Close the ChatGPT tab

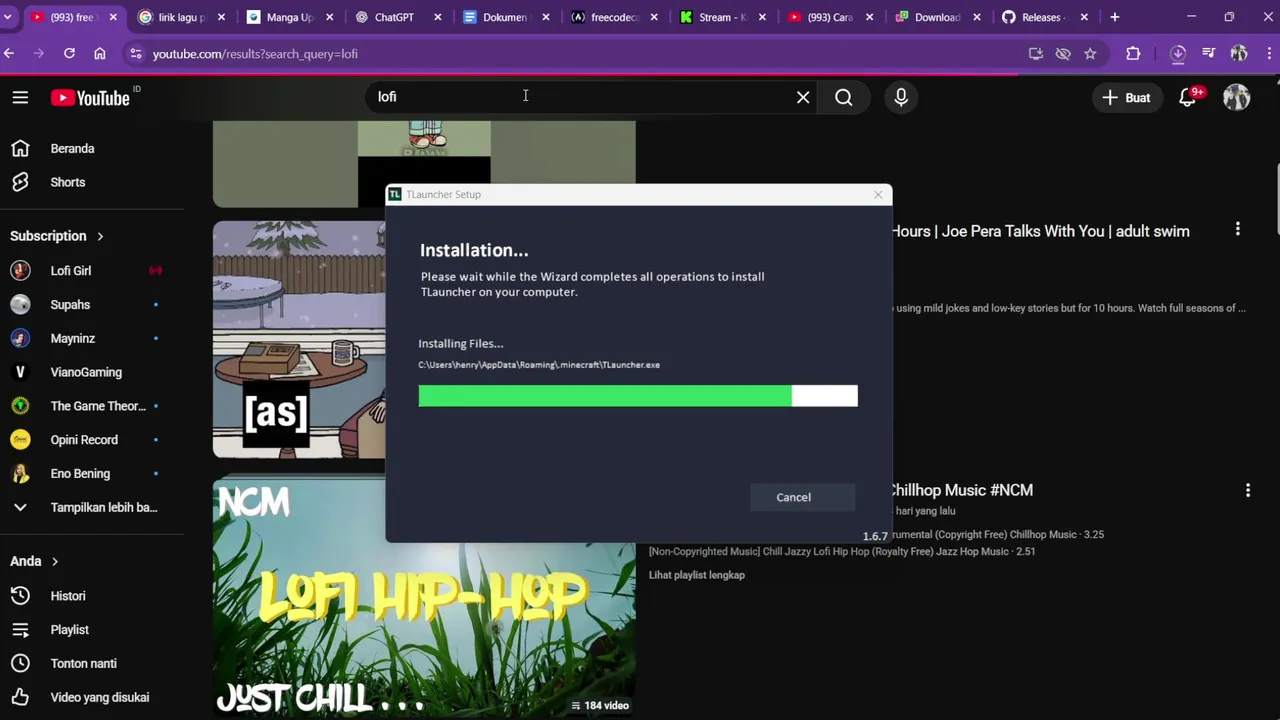click(x=437, y=17)
